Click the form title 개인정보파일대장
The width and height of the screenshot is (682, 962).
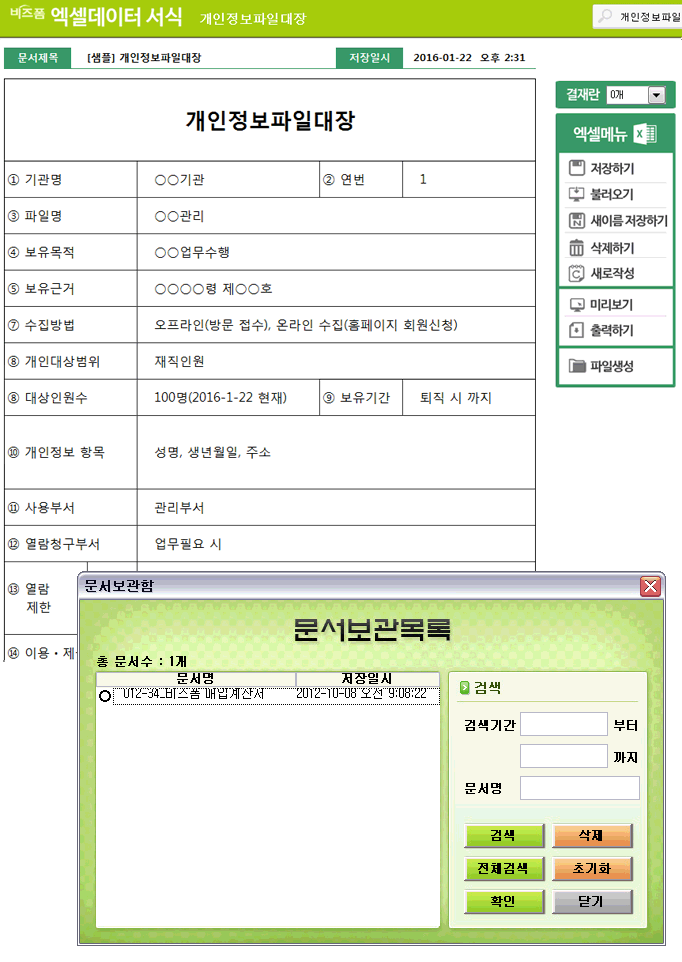tap(270, 120)
